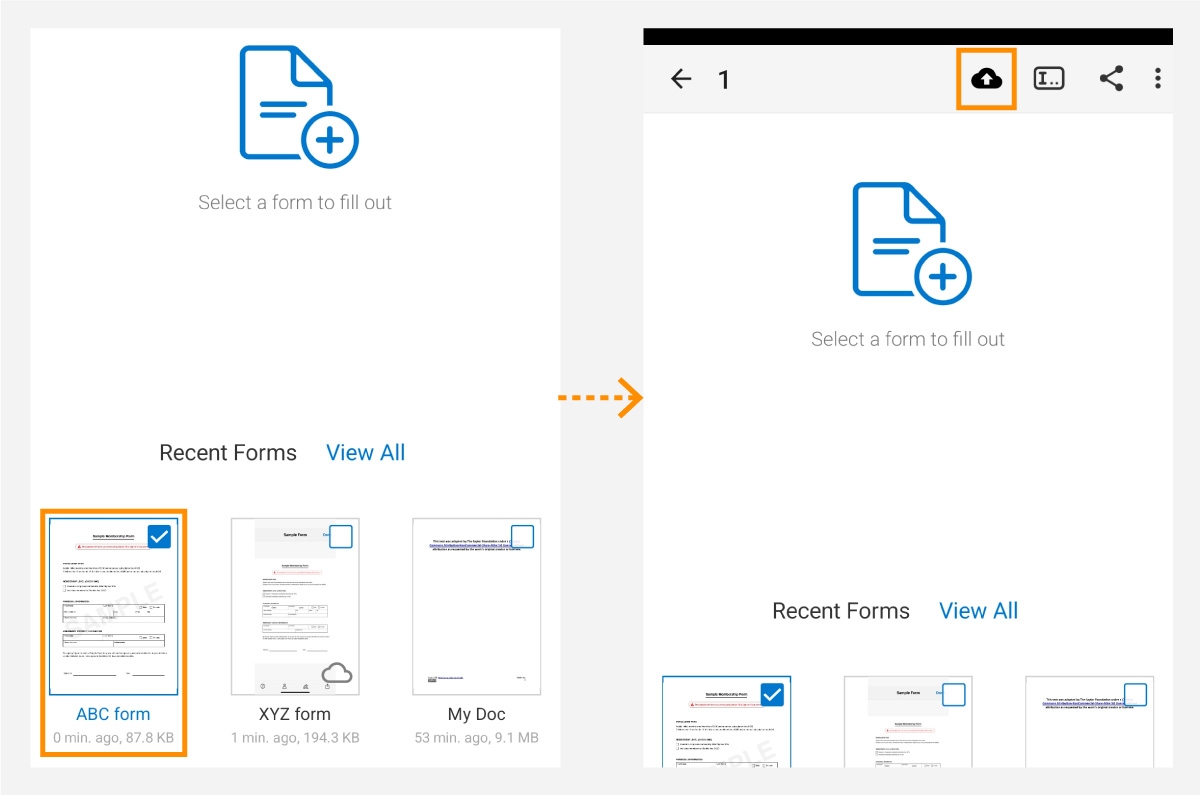Image resolution: width=1200 pixels, height=795 pixels.
Task: Click the cloud upload icon in the toolbar
Action: tap(986, 79)
